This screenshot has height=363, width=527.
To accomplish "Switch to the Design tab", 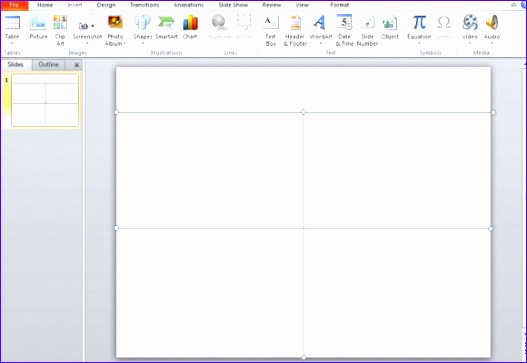I will coord(106,5).
